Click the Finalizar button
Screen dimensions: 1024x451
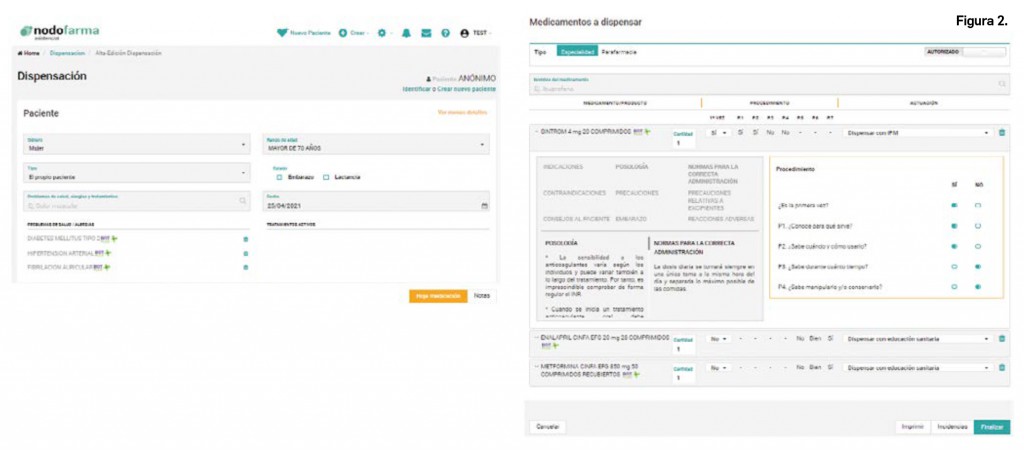click(991, 426)
